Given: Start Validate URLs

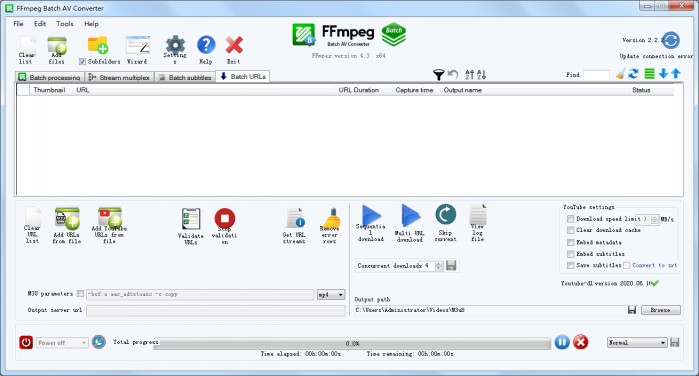Looking at the screenshot, I should tap(191, 219).
